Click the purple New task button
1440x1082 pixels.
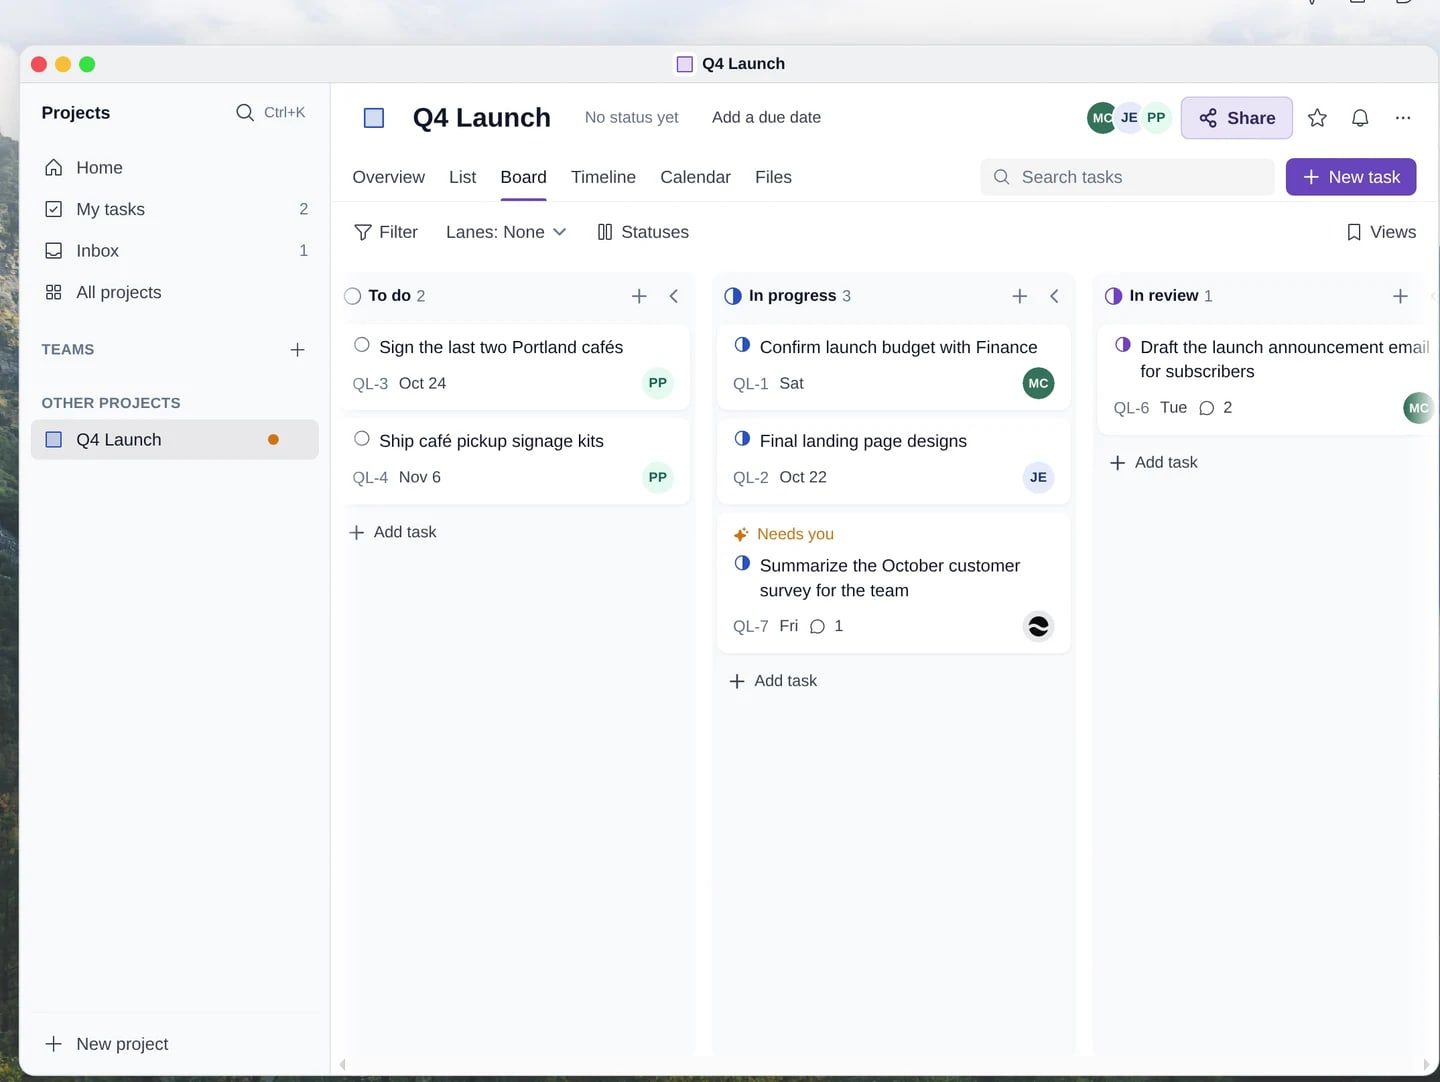click(x=1351, y=177)
